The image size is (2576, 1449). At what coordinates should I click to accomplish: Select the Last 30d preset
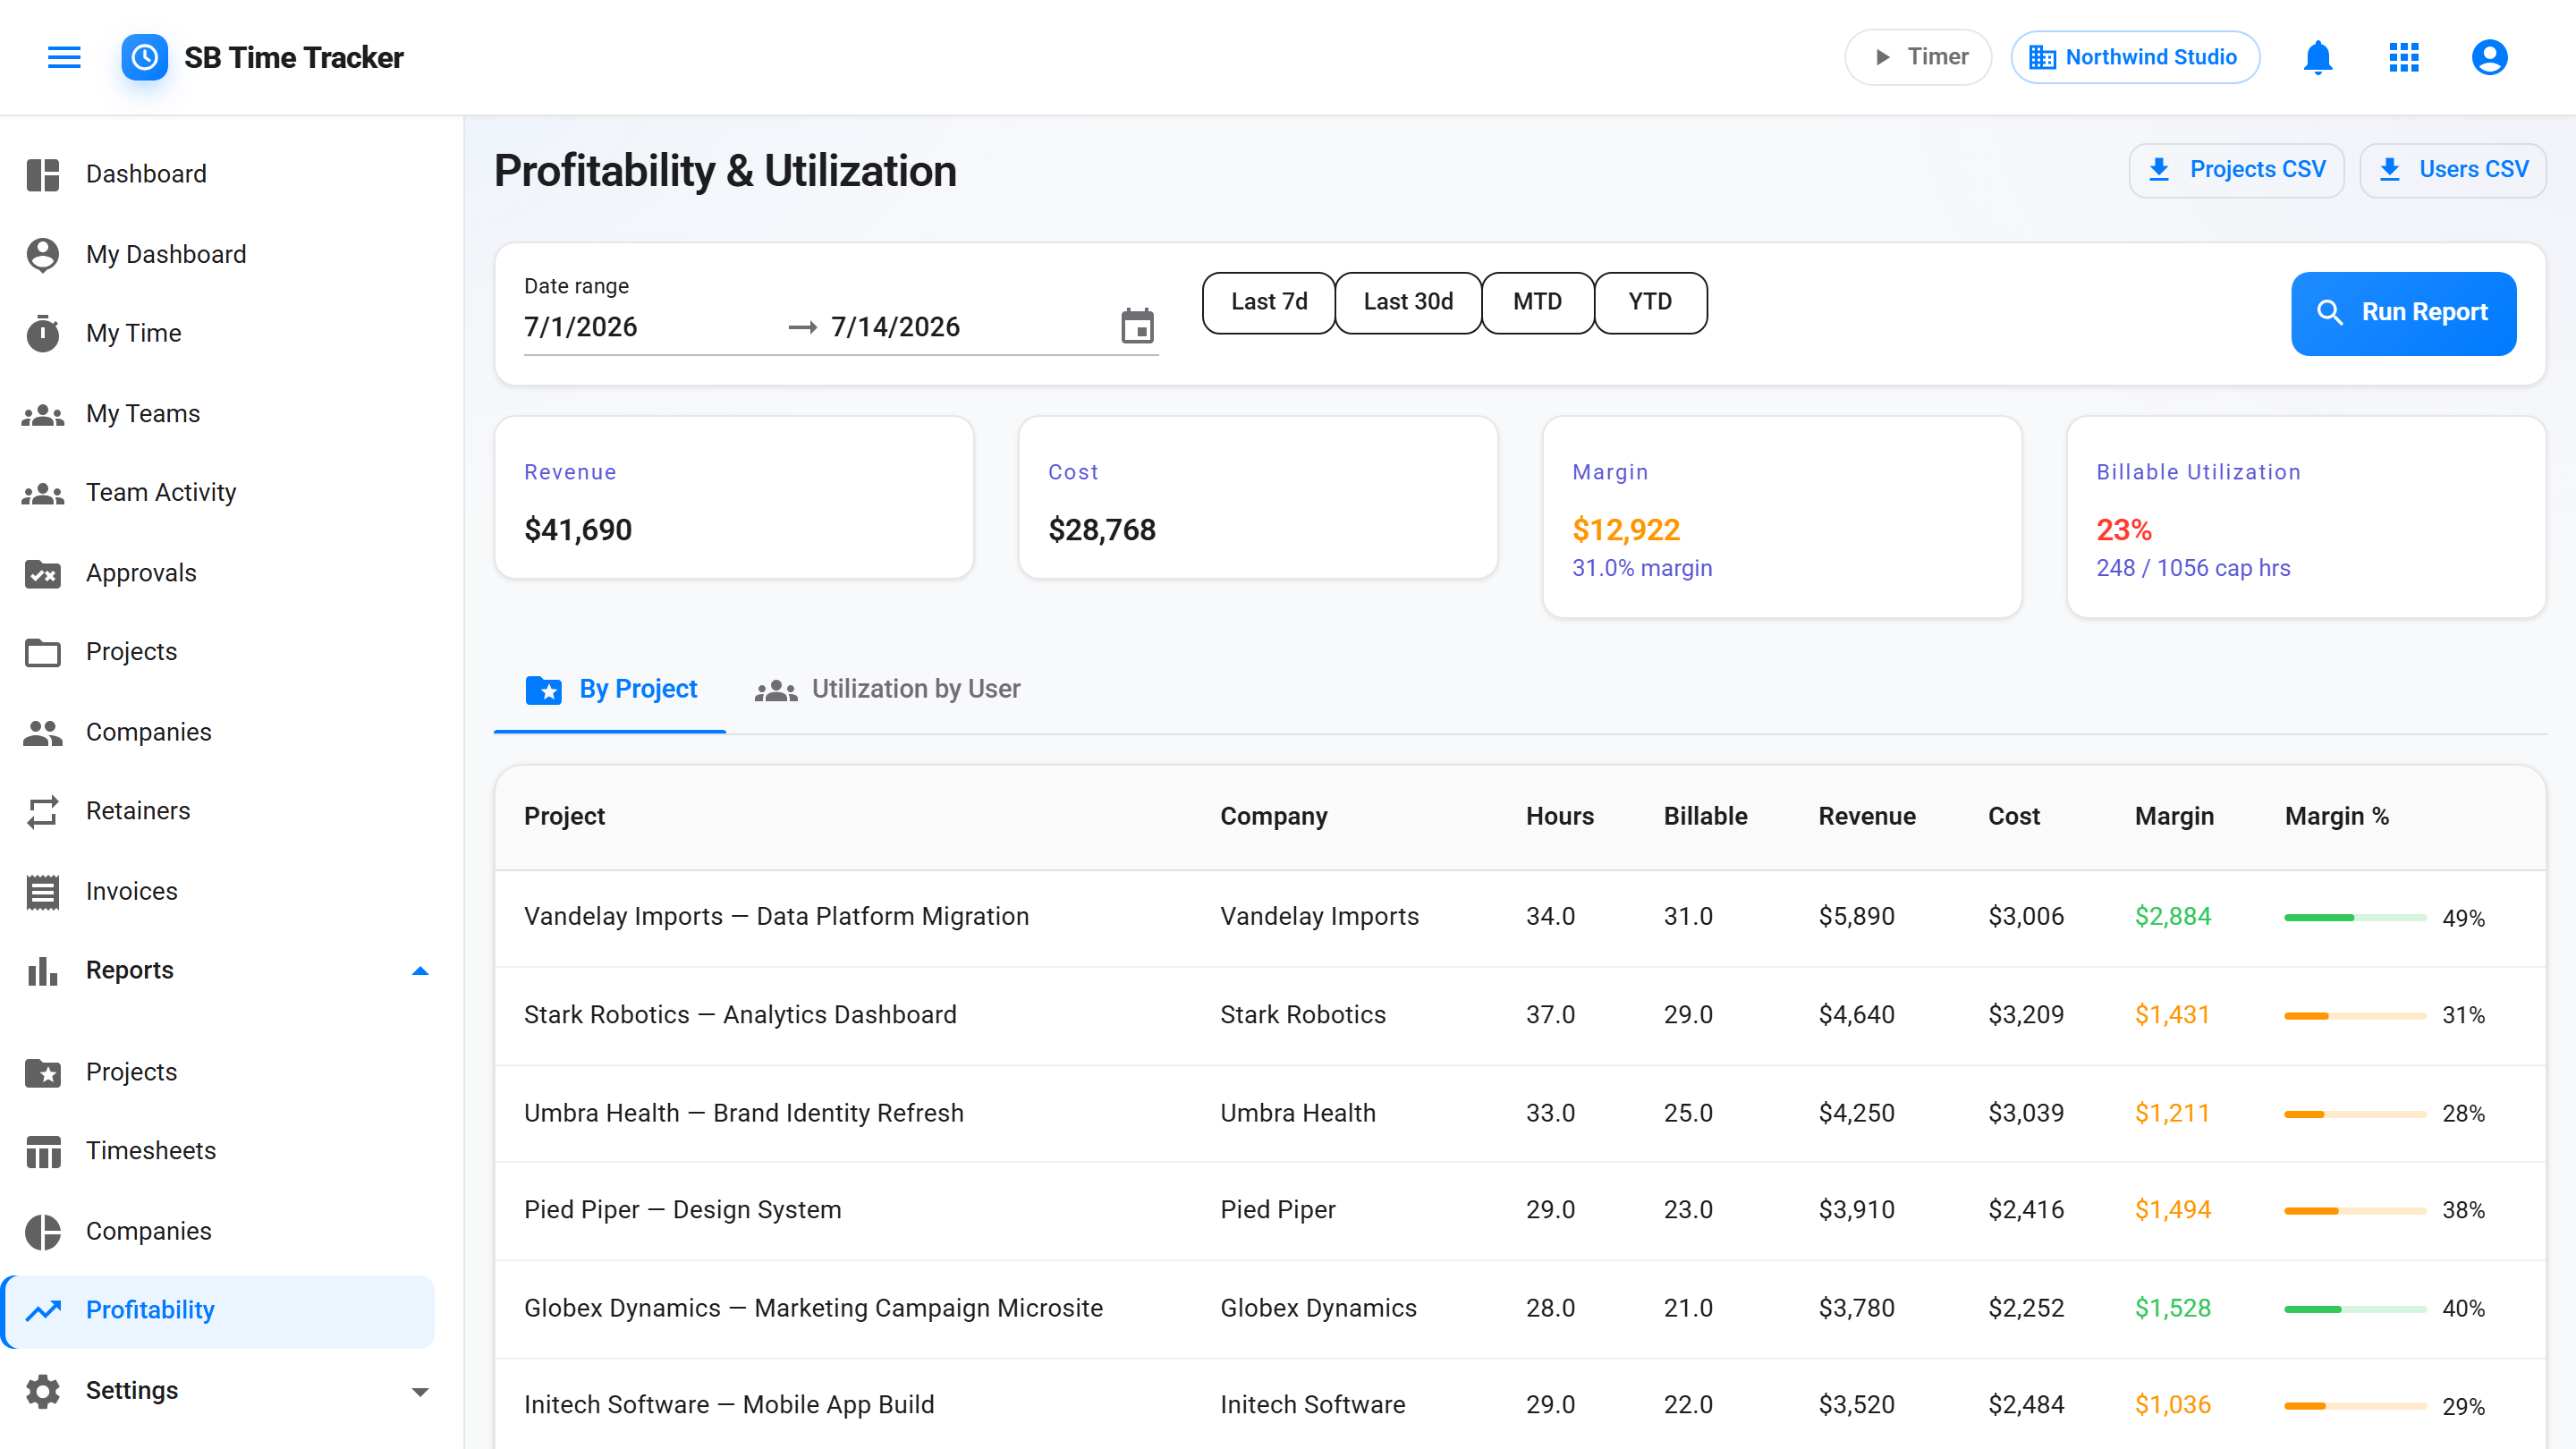tap(1408, 302)
